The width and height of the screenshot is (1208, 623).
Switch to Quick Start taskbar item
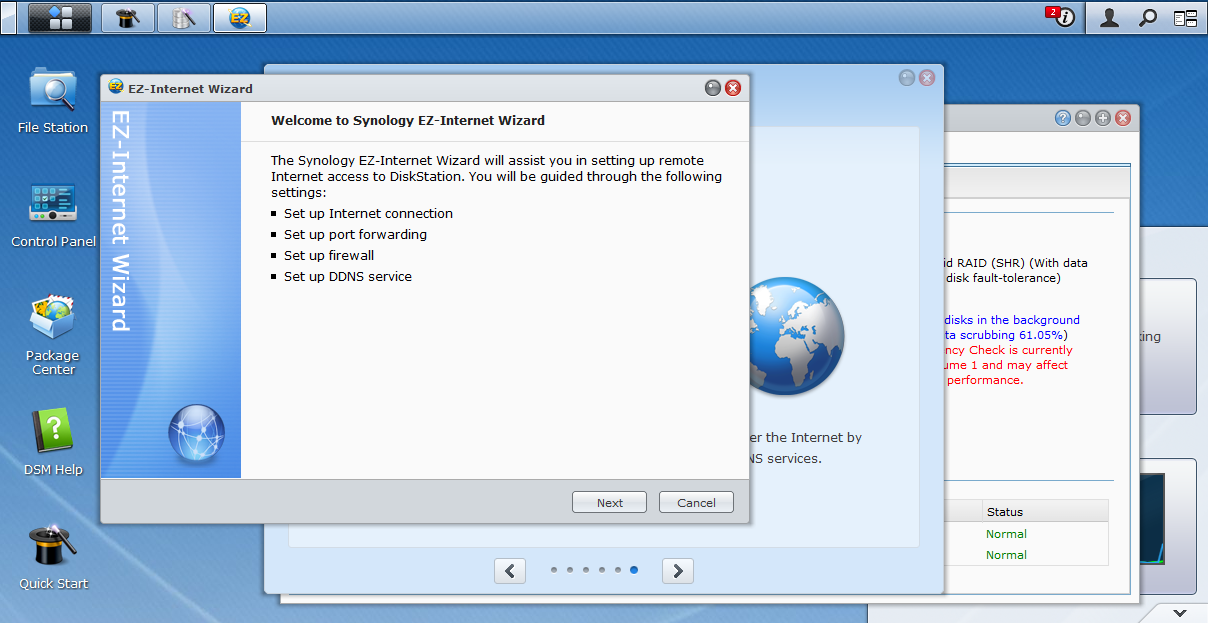pos(128,17)
